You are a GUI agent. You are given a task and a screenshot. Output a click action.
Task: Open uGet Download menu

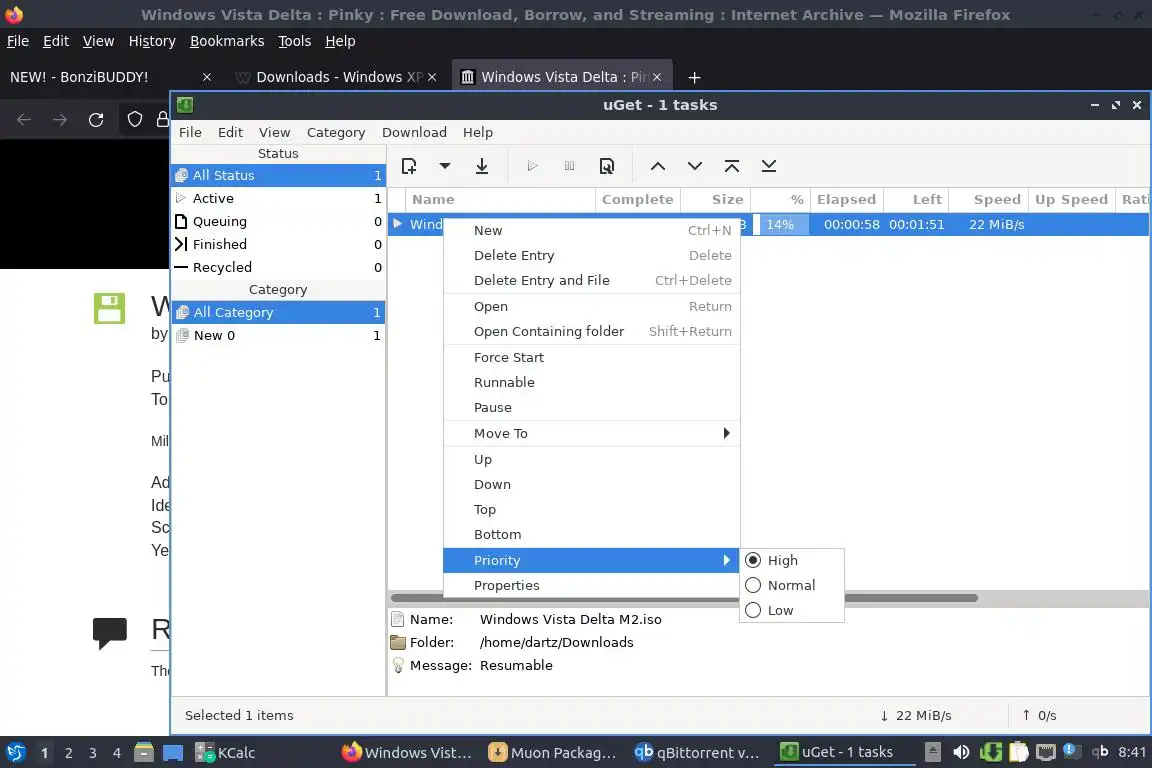point(414,132)
